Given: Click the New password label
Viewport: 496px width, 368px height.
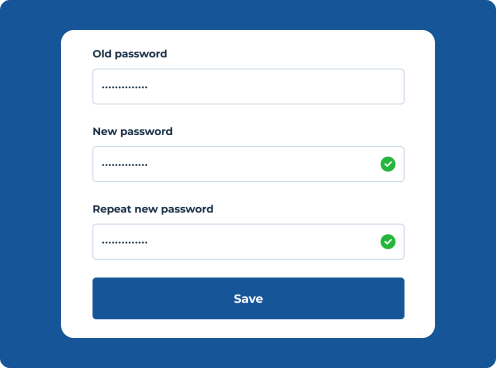Looking at the screenshot, I should tap(133, 131).
